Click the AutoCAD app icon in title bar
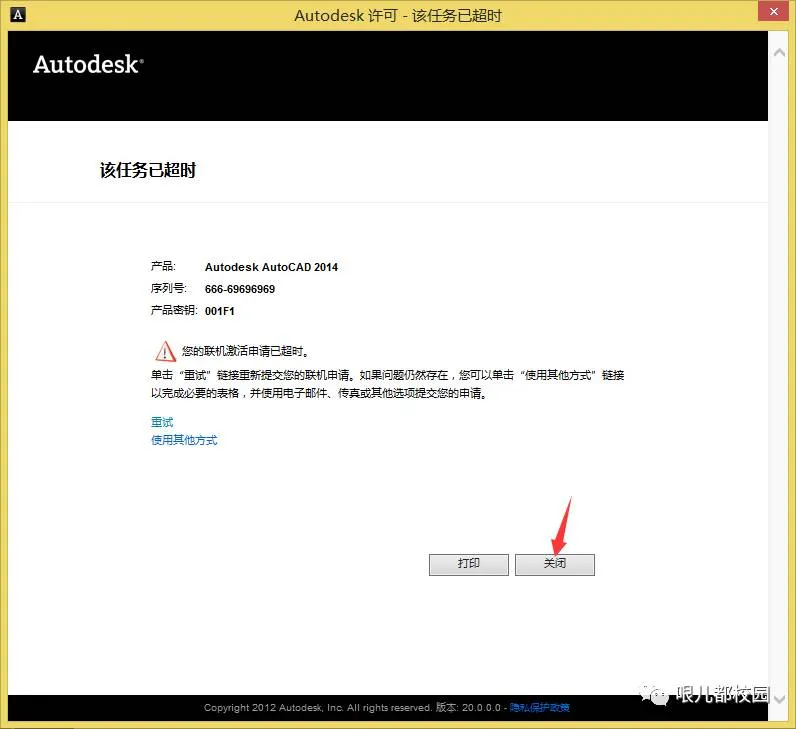The image size is (796, 729). point(18,15)
